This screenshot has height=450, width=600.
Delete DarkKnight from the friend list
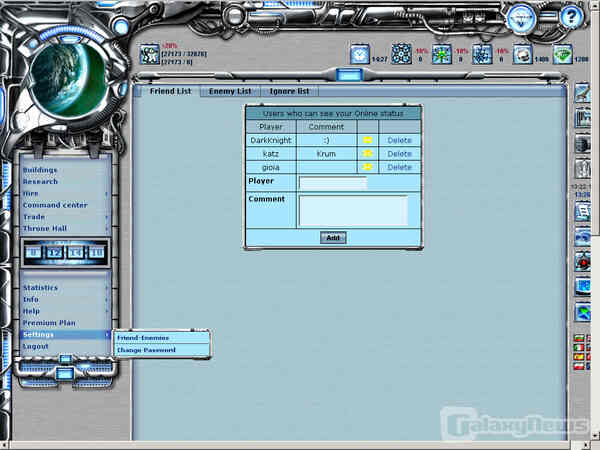(399, 140)
